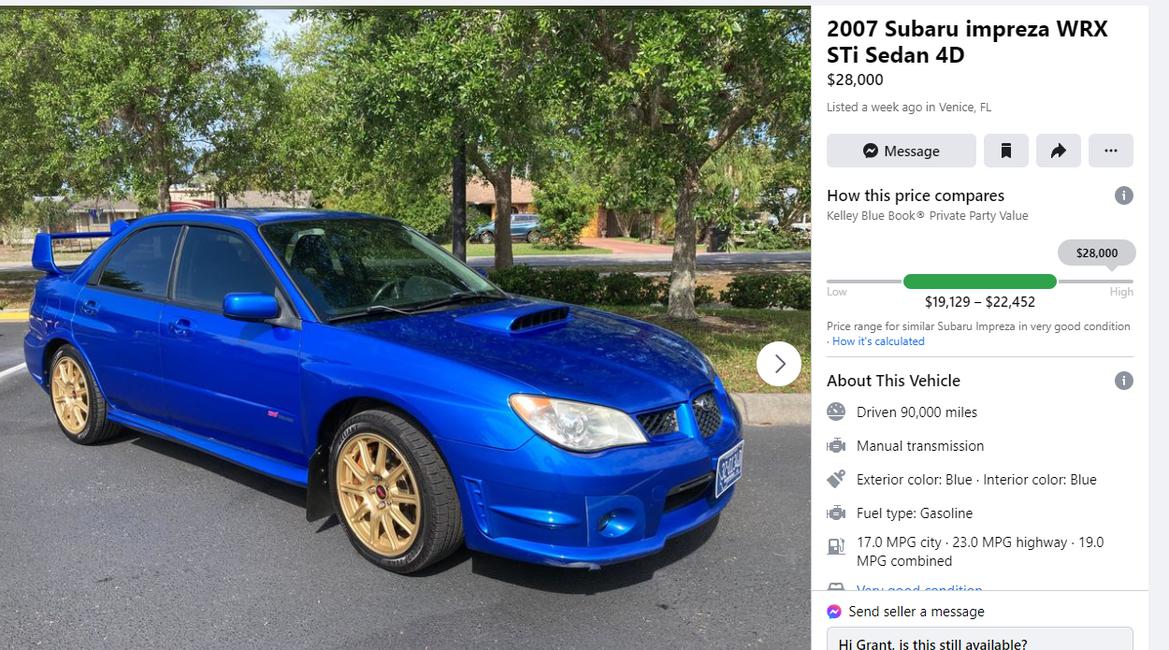The width and height of the screenshot is (1169, 650).
Task: Click the info icon beside How this price compares
Action: point(1124,195)
